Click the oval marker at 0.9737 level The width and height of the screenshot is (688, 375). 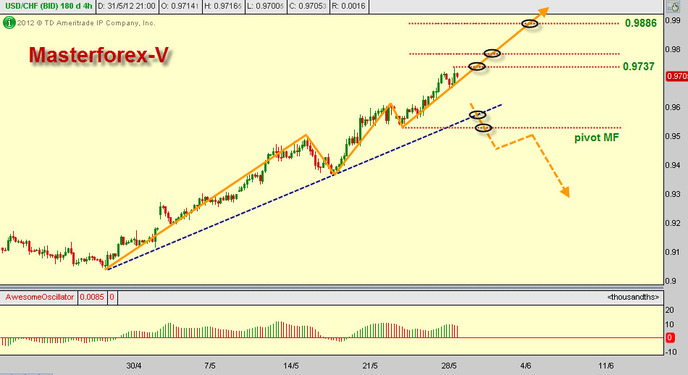click(477, 67)
